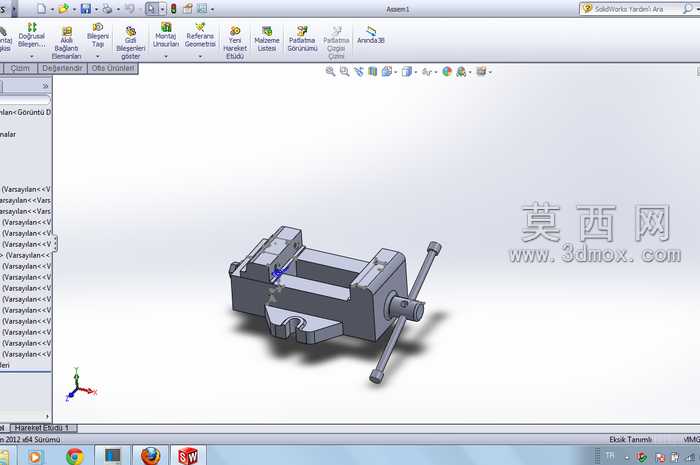Viewport: 700px width, 465px height.
Task: Expand the Bileşeni Taşı dropdown arrow
Action: tap(98, 56)
